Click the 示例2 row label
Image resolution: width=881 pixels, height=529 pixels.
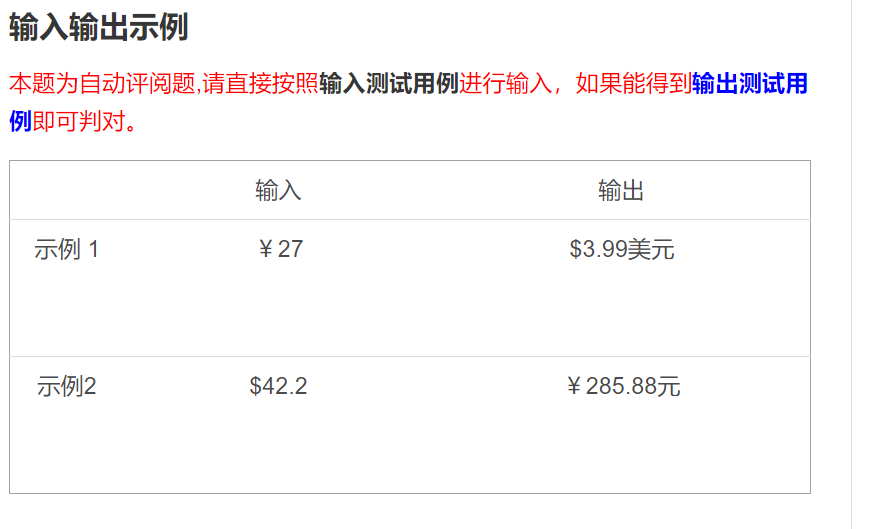[66, 386]
